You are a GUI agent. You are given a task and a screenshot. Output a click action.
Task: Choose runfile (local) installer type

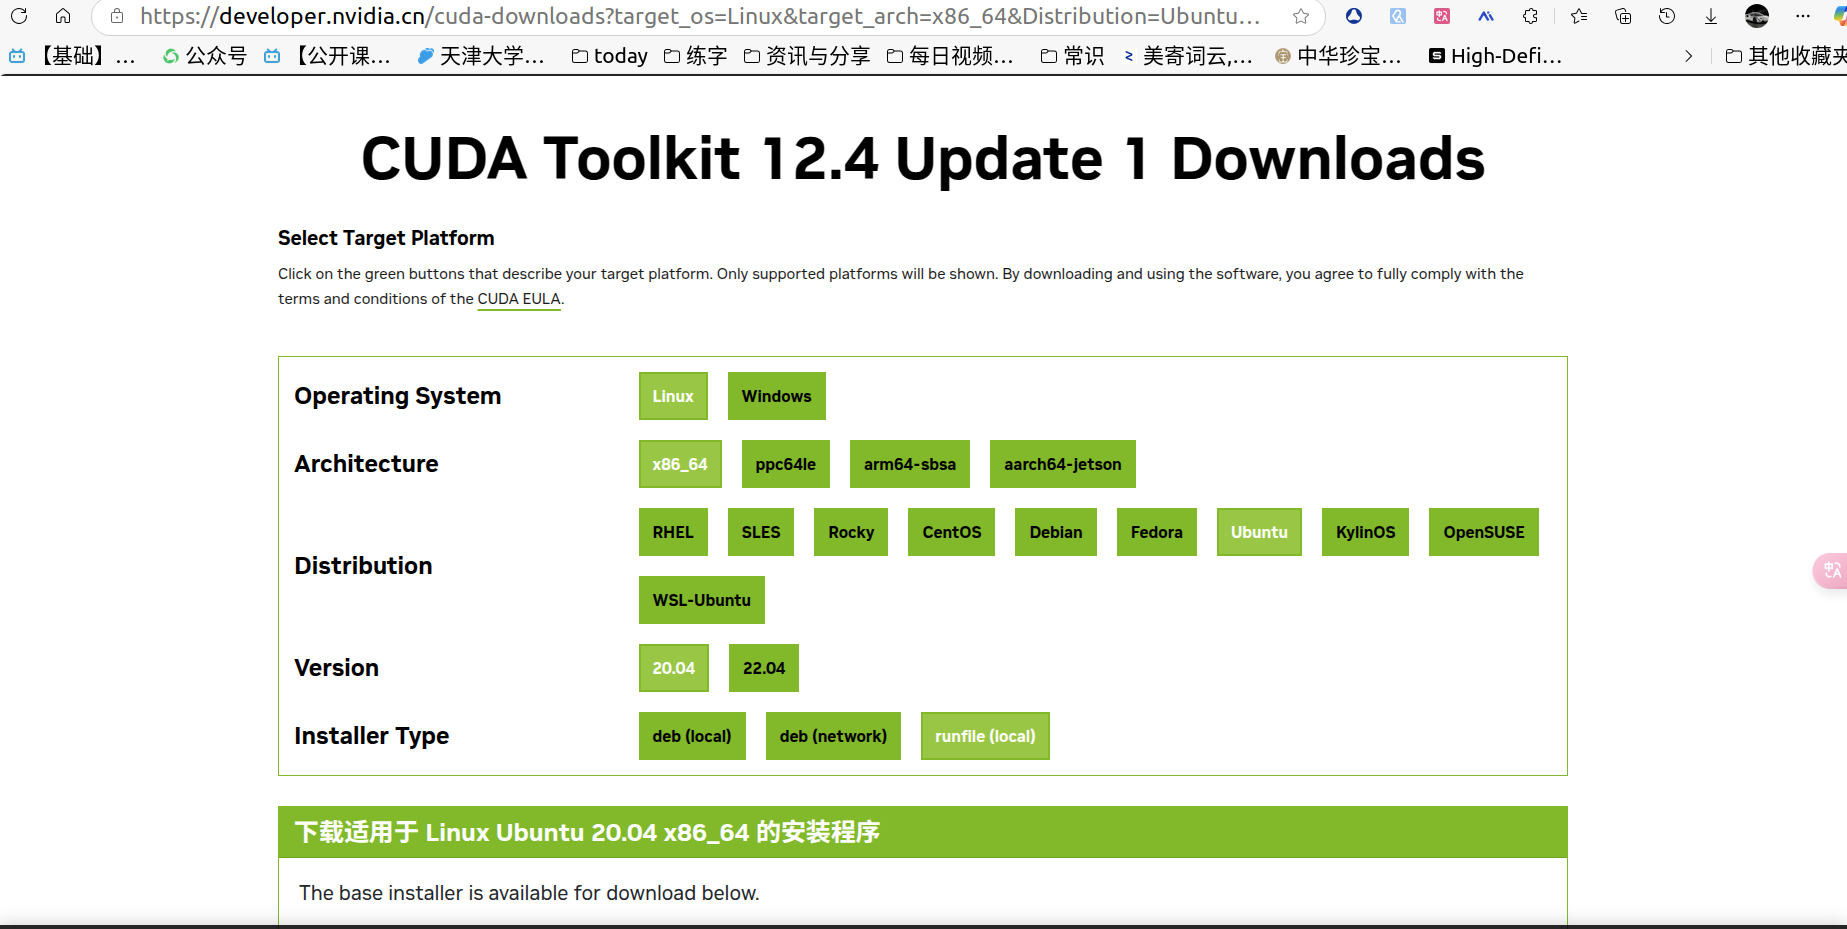(985, 736)
